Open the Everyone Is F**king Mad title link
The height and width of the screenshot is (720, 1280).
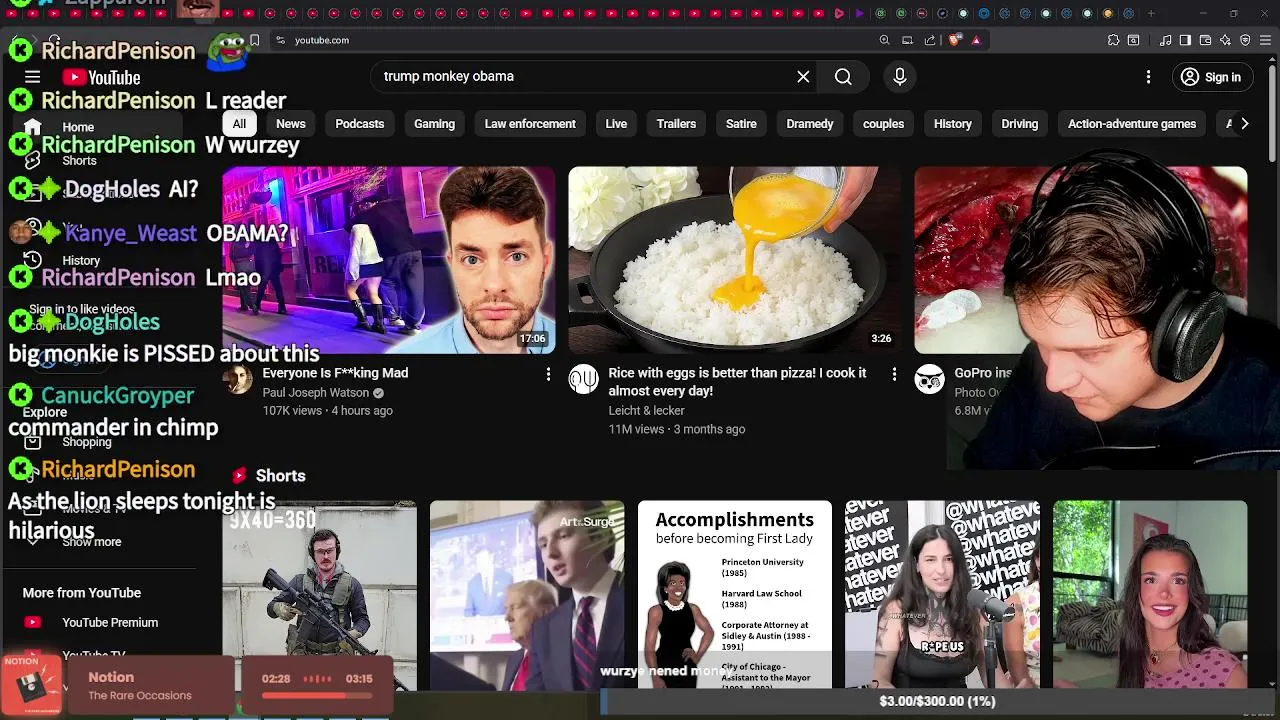(x=335, y=373)
